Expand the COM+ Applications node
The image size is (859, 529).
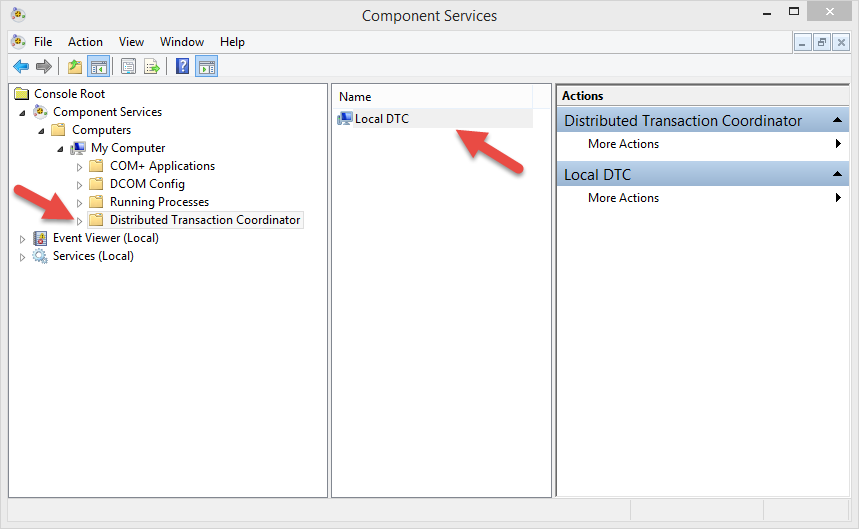pyautogui.click(x=79, y=167)
